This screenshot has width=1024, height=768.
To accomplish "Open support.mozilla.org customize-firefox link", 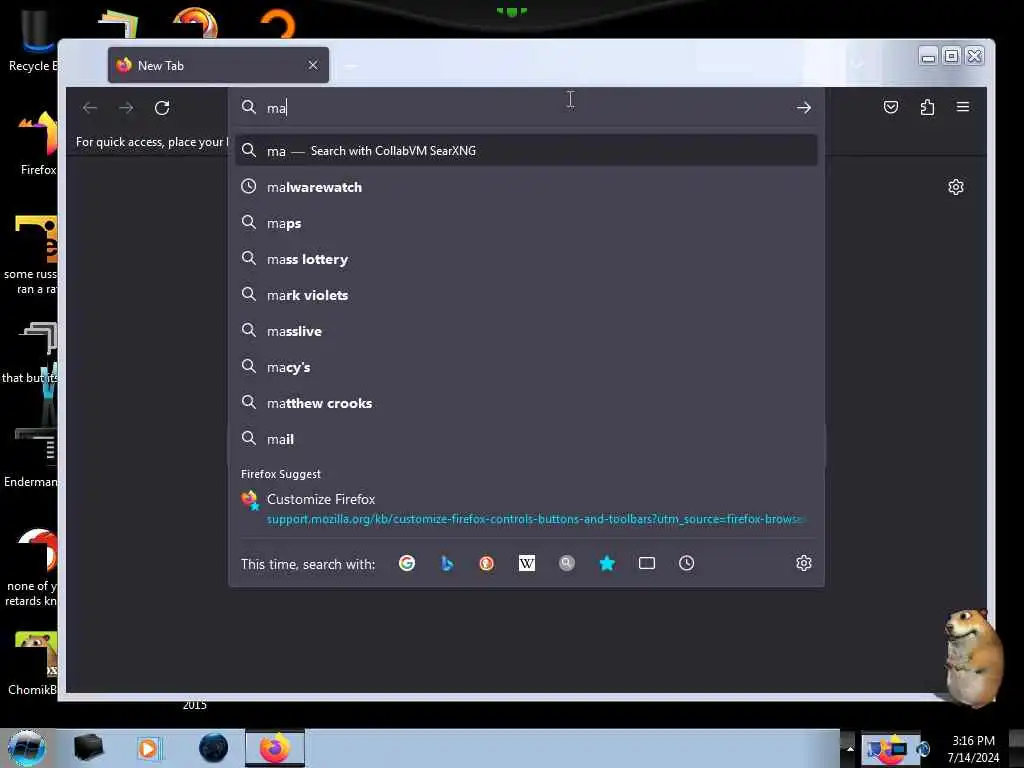I will click(x=536, y=519).
